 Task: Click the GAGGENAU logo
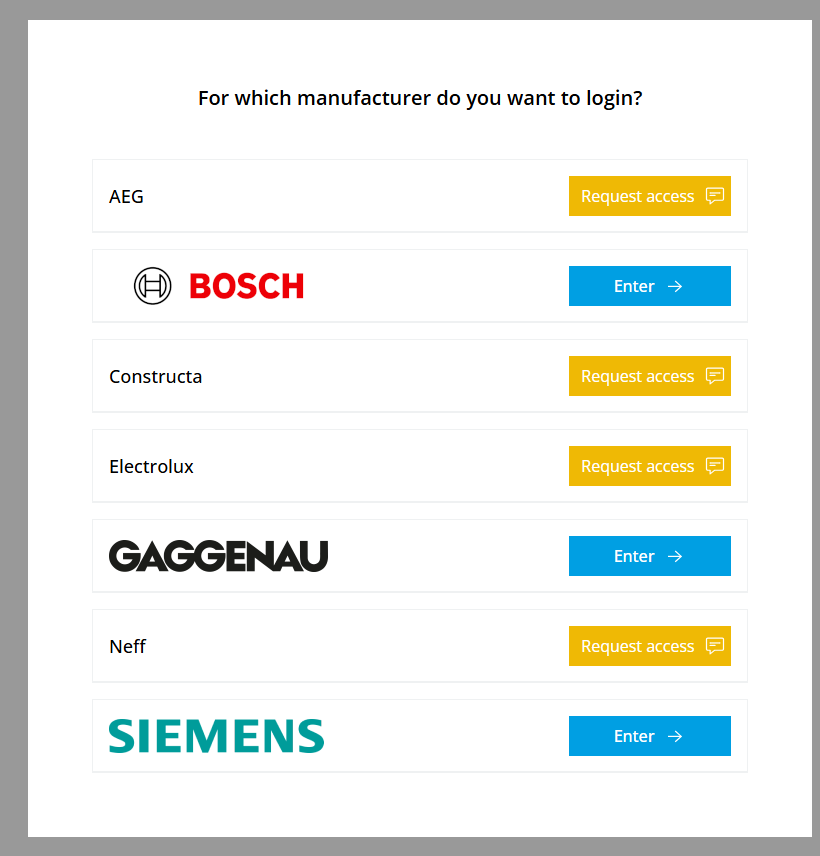[218, 556]
